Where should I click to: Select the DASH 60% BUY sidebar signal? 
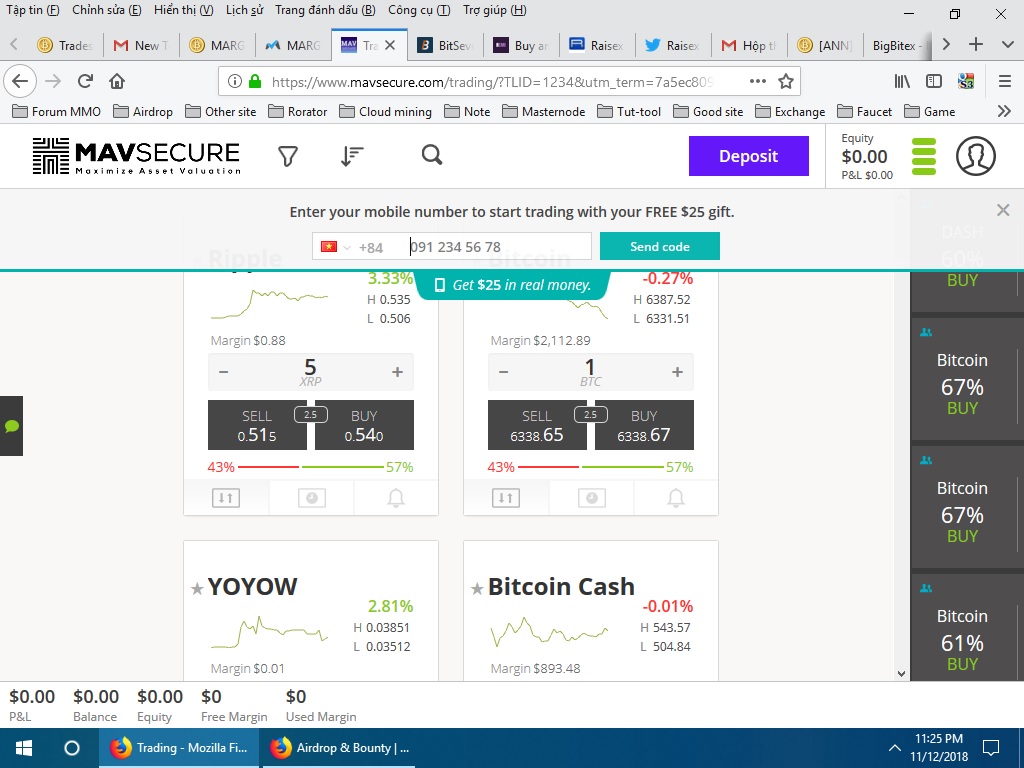coord(962,256)
